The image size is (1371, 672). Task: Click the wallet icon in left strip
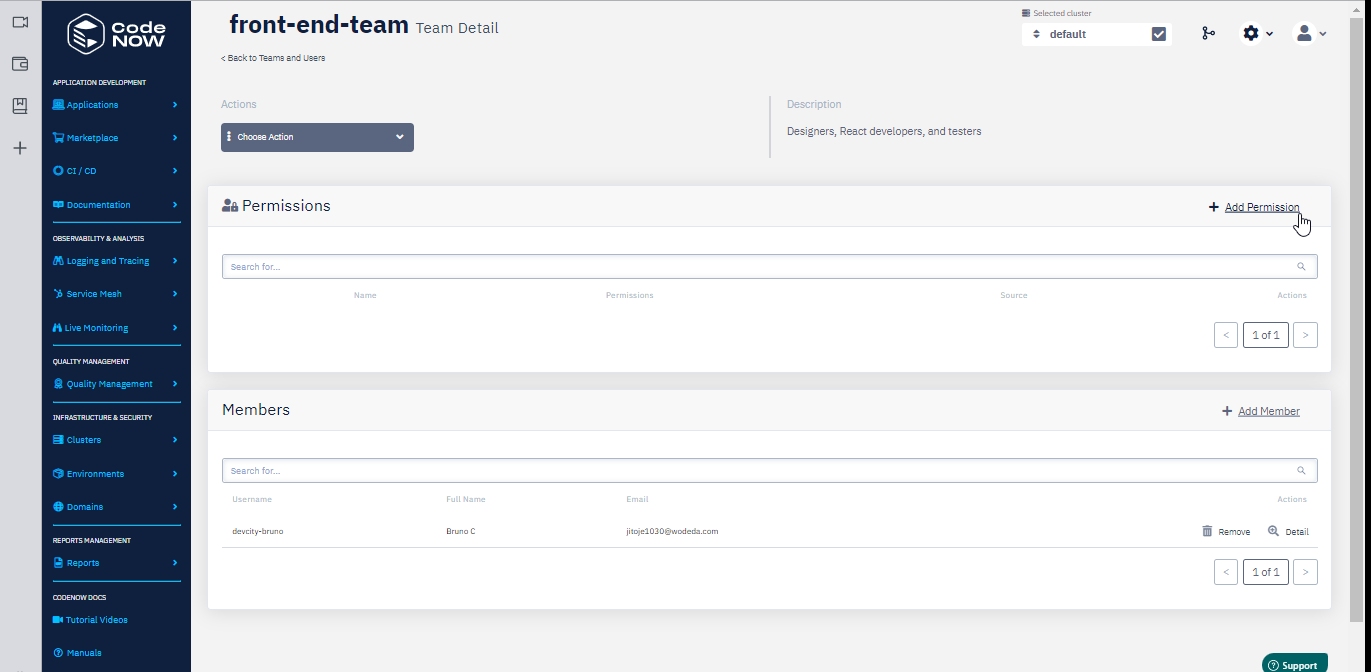coord(20,64)
